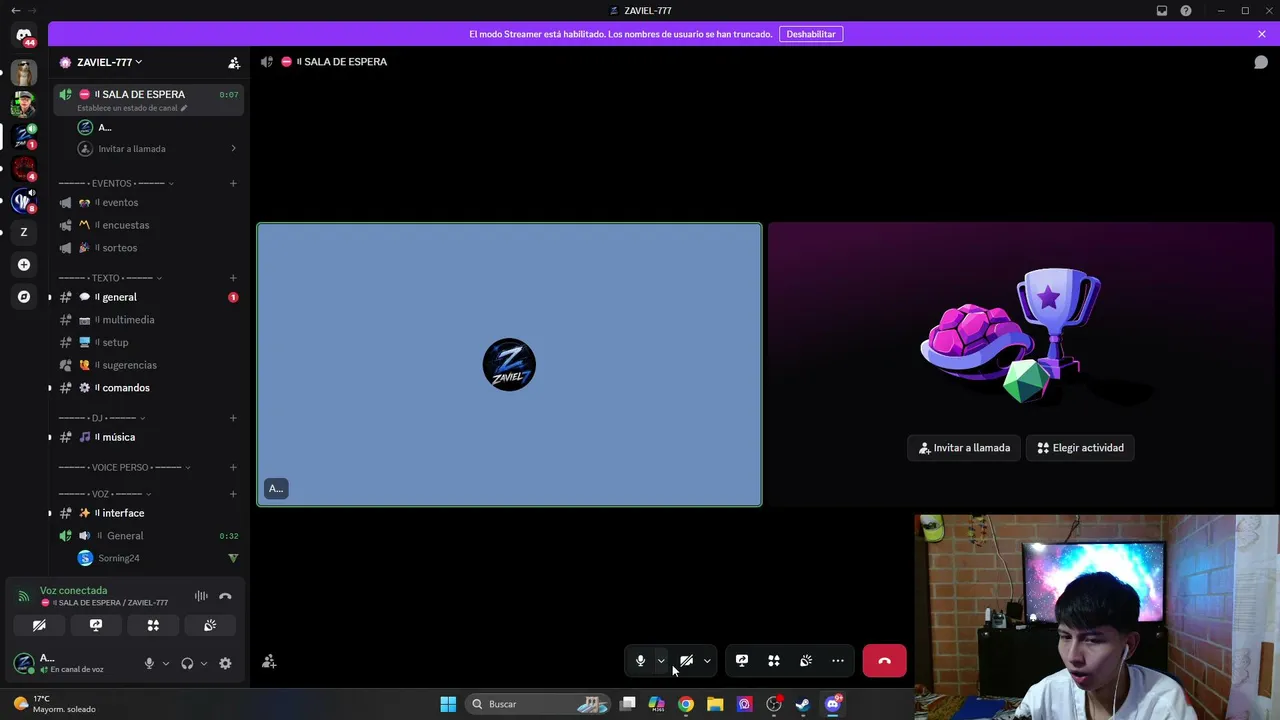1280x720 pixels.
Task: Start an activity from call controls bar
Action: coord(774,661)
